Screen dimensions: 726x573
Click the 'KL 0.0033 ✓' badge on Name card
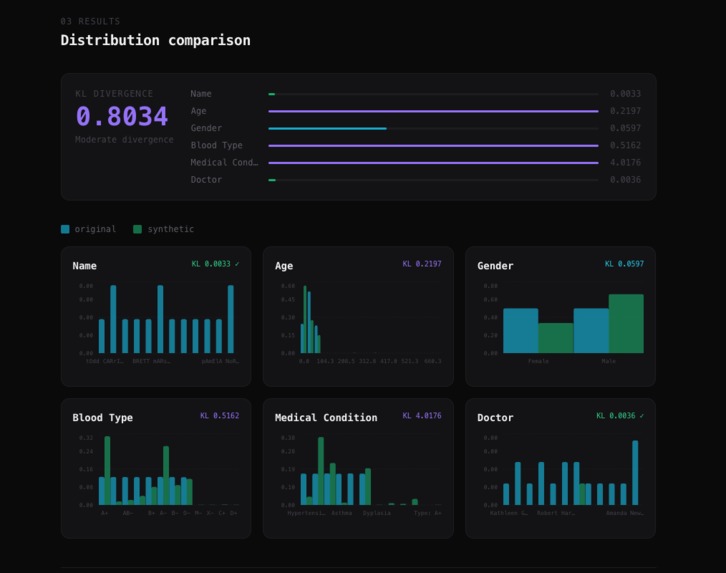point(215,264)
